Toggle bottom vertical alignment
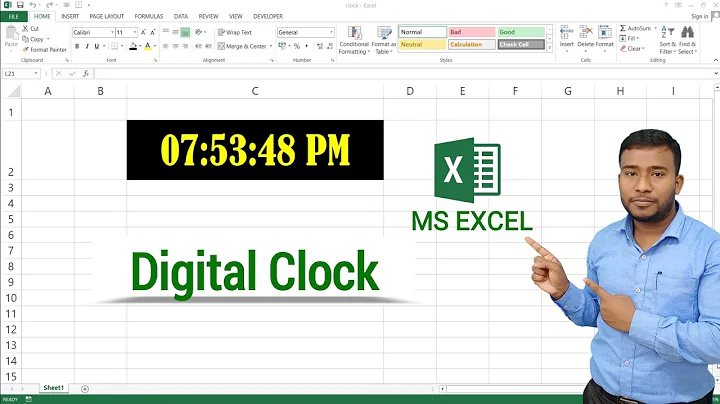Image resolution: width=720 pixels, height=404 pixels. tap(185, 32)
